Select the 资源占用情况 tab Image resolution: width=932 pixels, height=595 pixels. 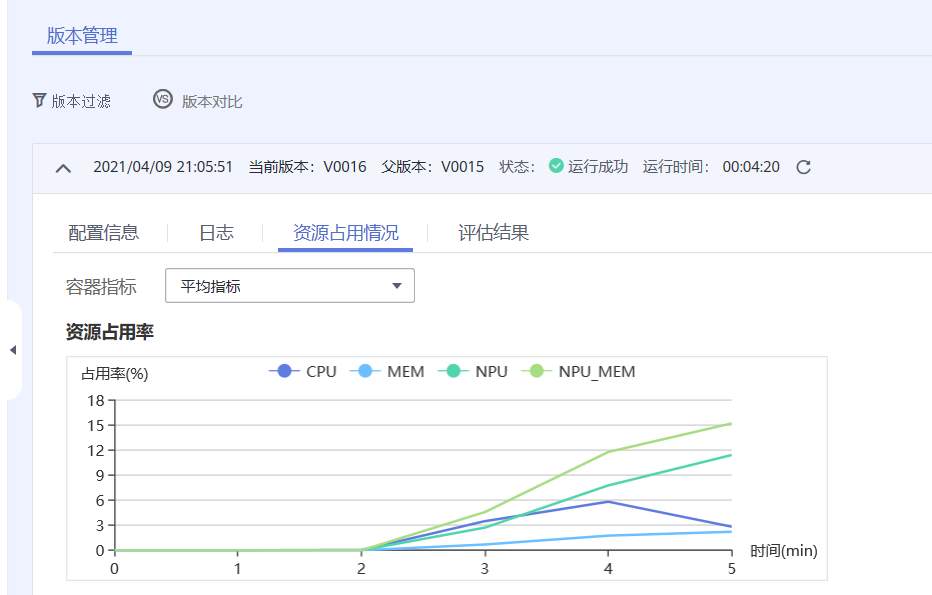(345, 233)
